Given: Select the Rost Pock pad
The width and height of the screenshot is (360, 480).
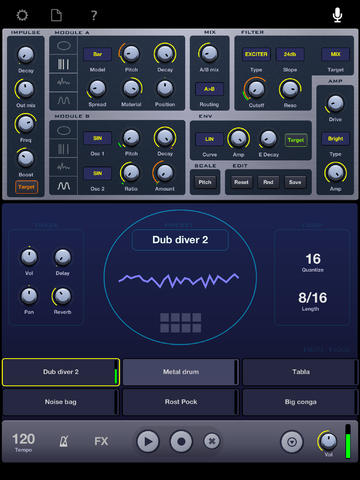Looking at the screenshot, I should coord(181,402).
